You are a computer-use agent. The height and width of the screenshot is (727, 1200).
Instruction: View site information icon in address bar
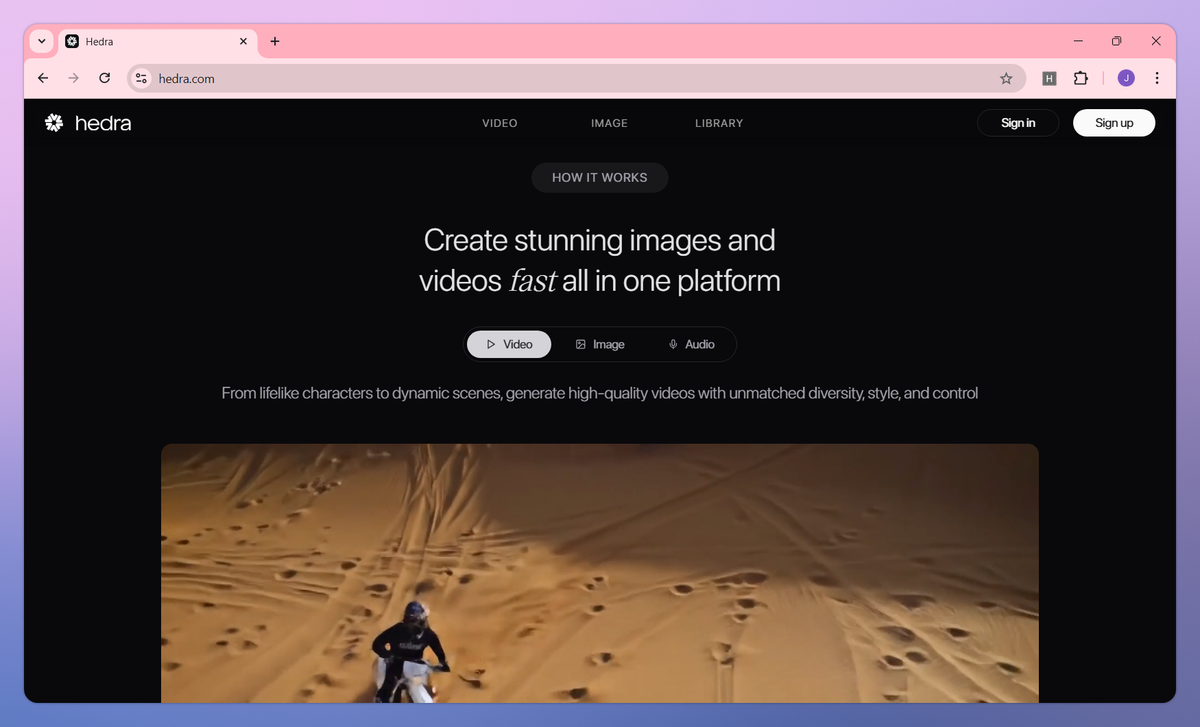point(141,78)
